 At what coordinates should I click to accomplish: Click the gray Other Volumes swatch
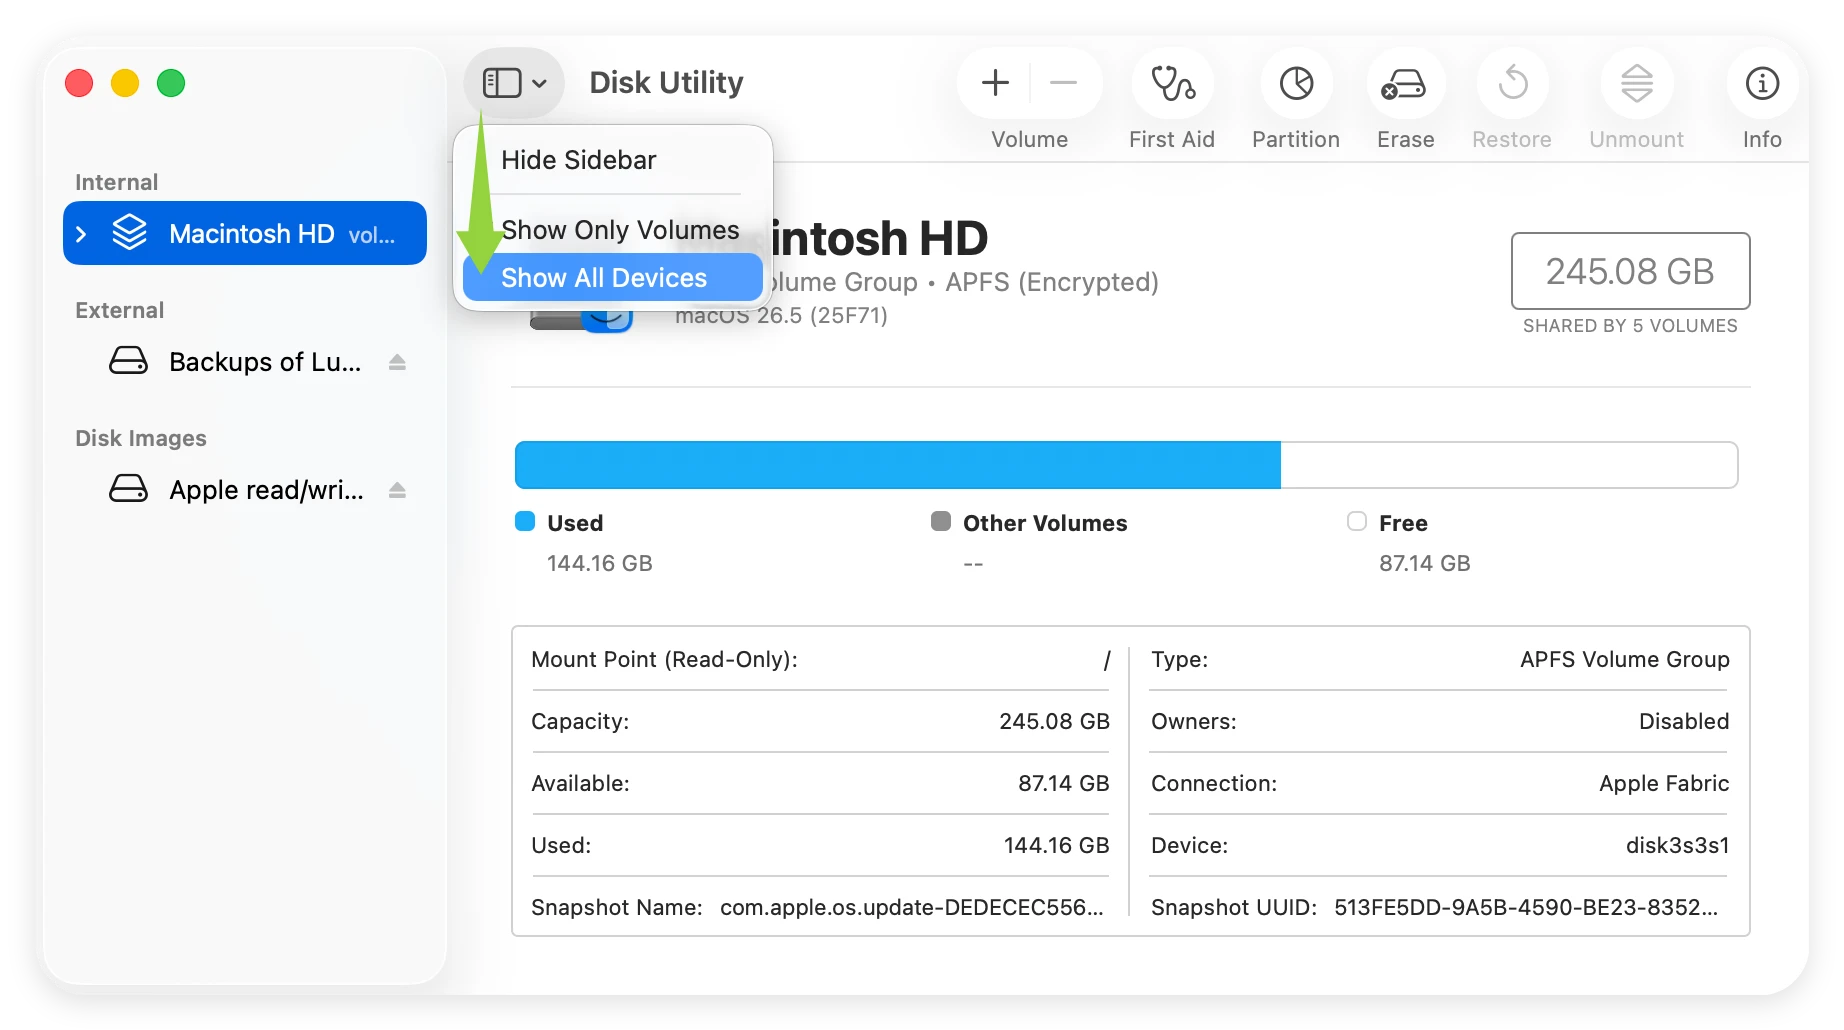click(941, 521)
